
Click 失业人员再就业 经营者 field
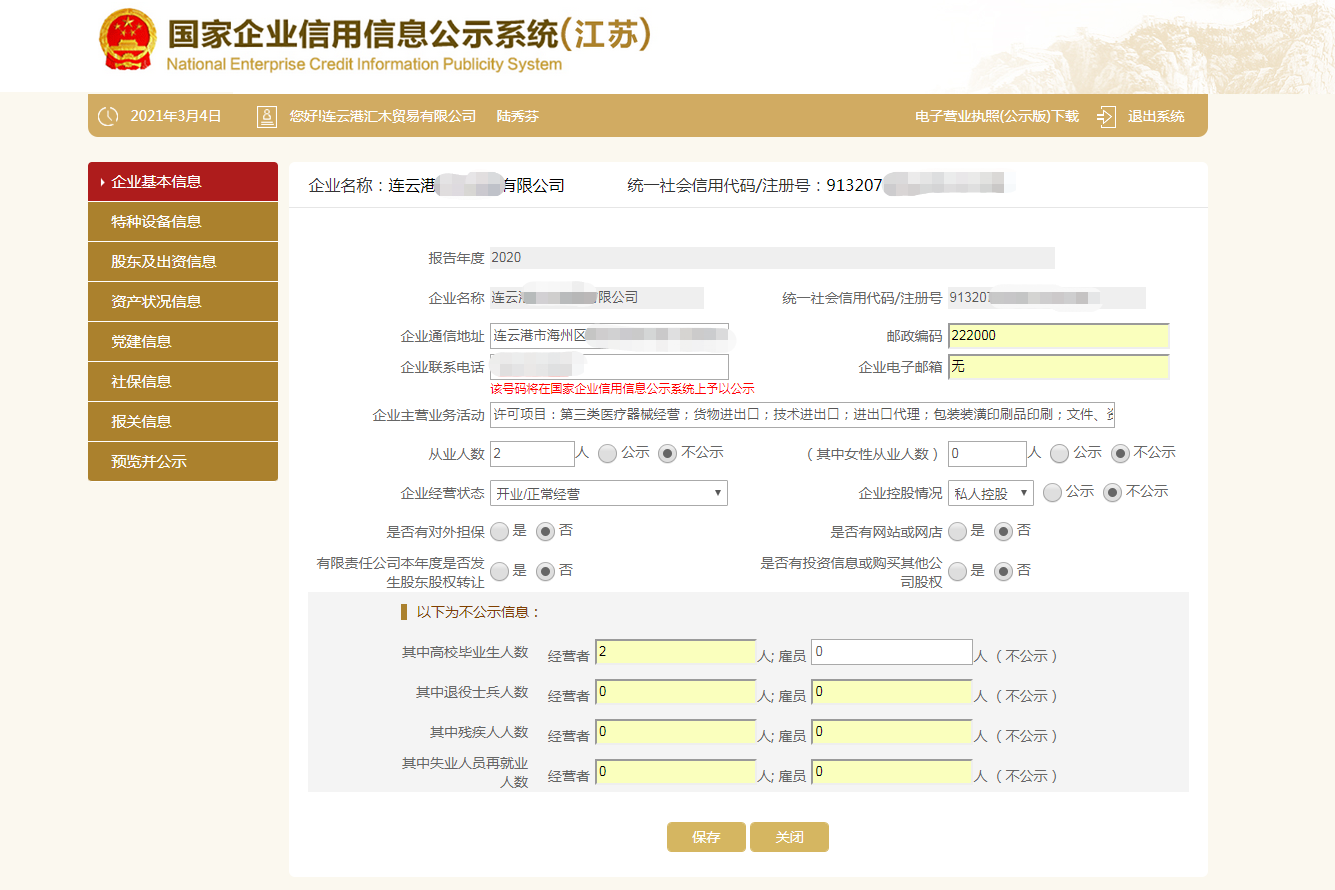[x=675, y=772]
